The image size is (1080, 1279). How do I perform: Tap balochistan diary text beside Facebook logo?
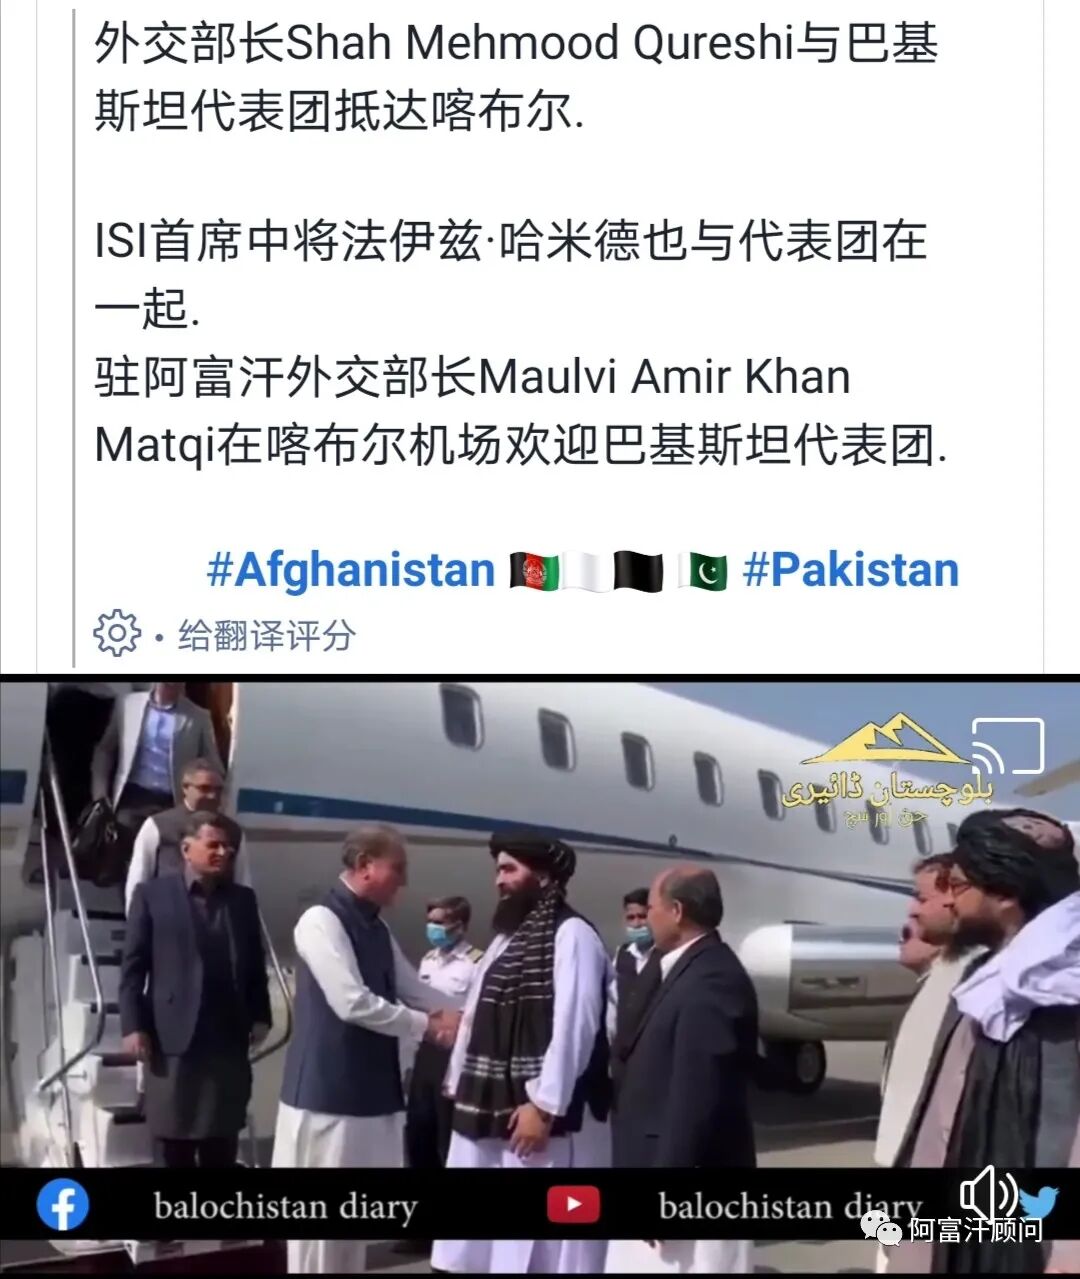click(x=285, y=1206)
